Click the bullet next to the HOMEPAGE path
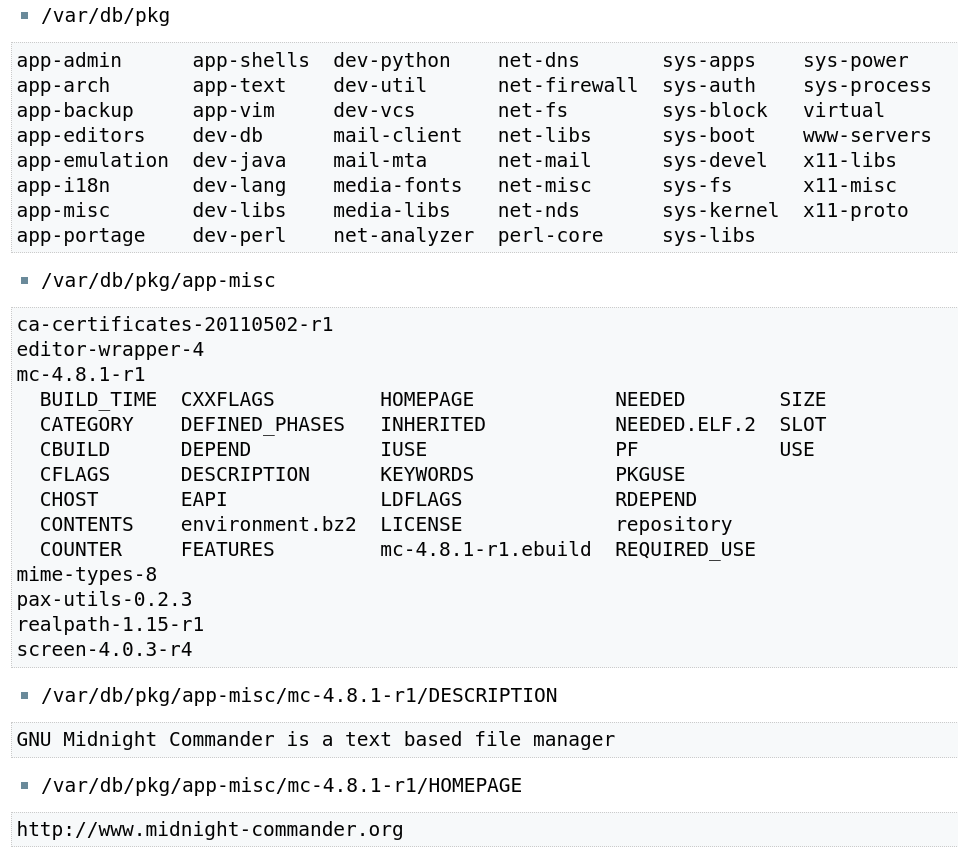 pos(25,786)
